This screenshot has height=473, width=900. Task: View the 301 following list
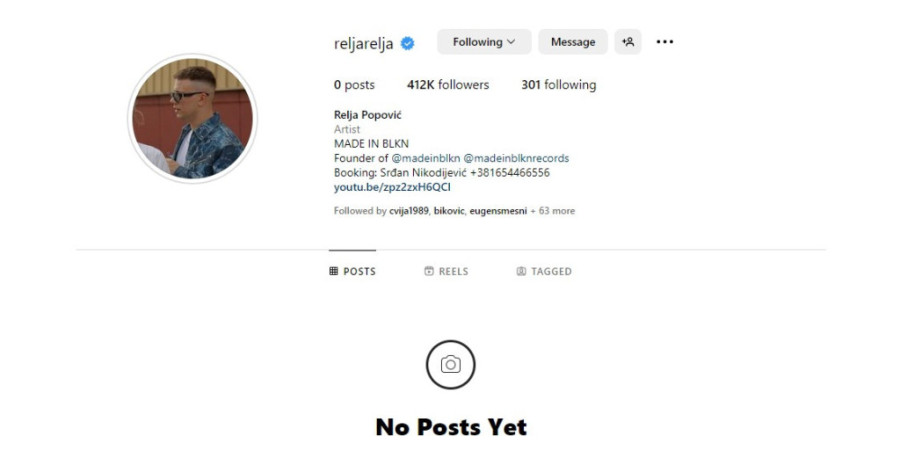click(558, 85)
